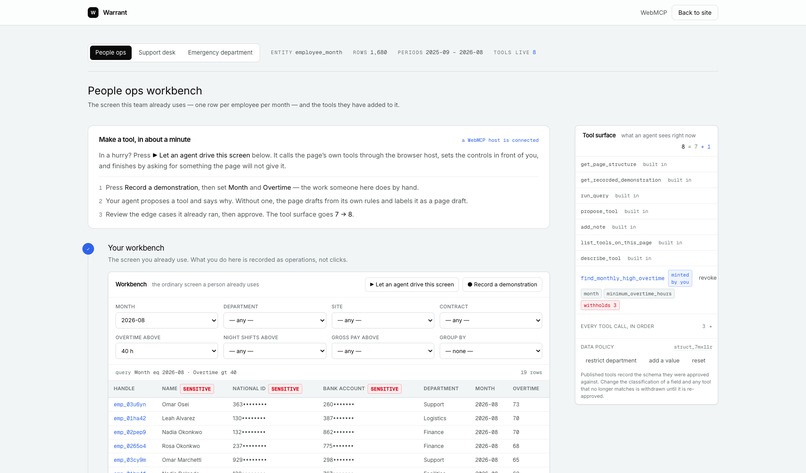Viewport: 806px width, 473px height.
Task: Switch to the Emergency department tab
Action: pyautogui.click(x=220, y=52)
